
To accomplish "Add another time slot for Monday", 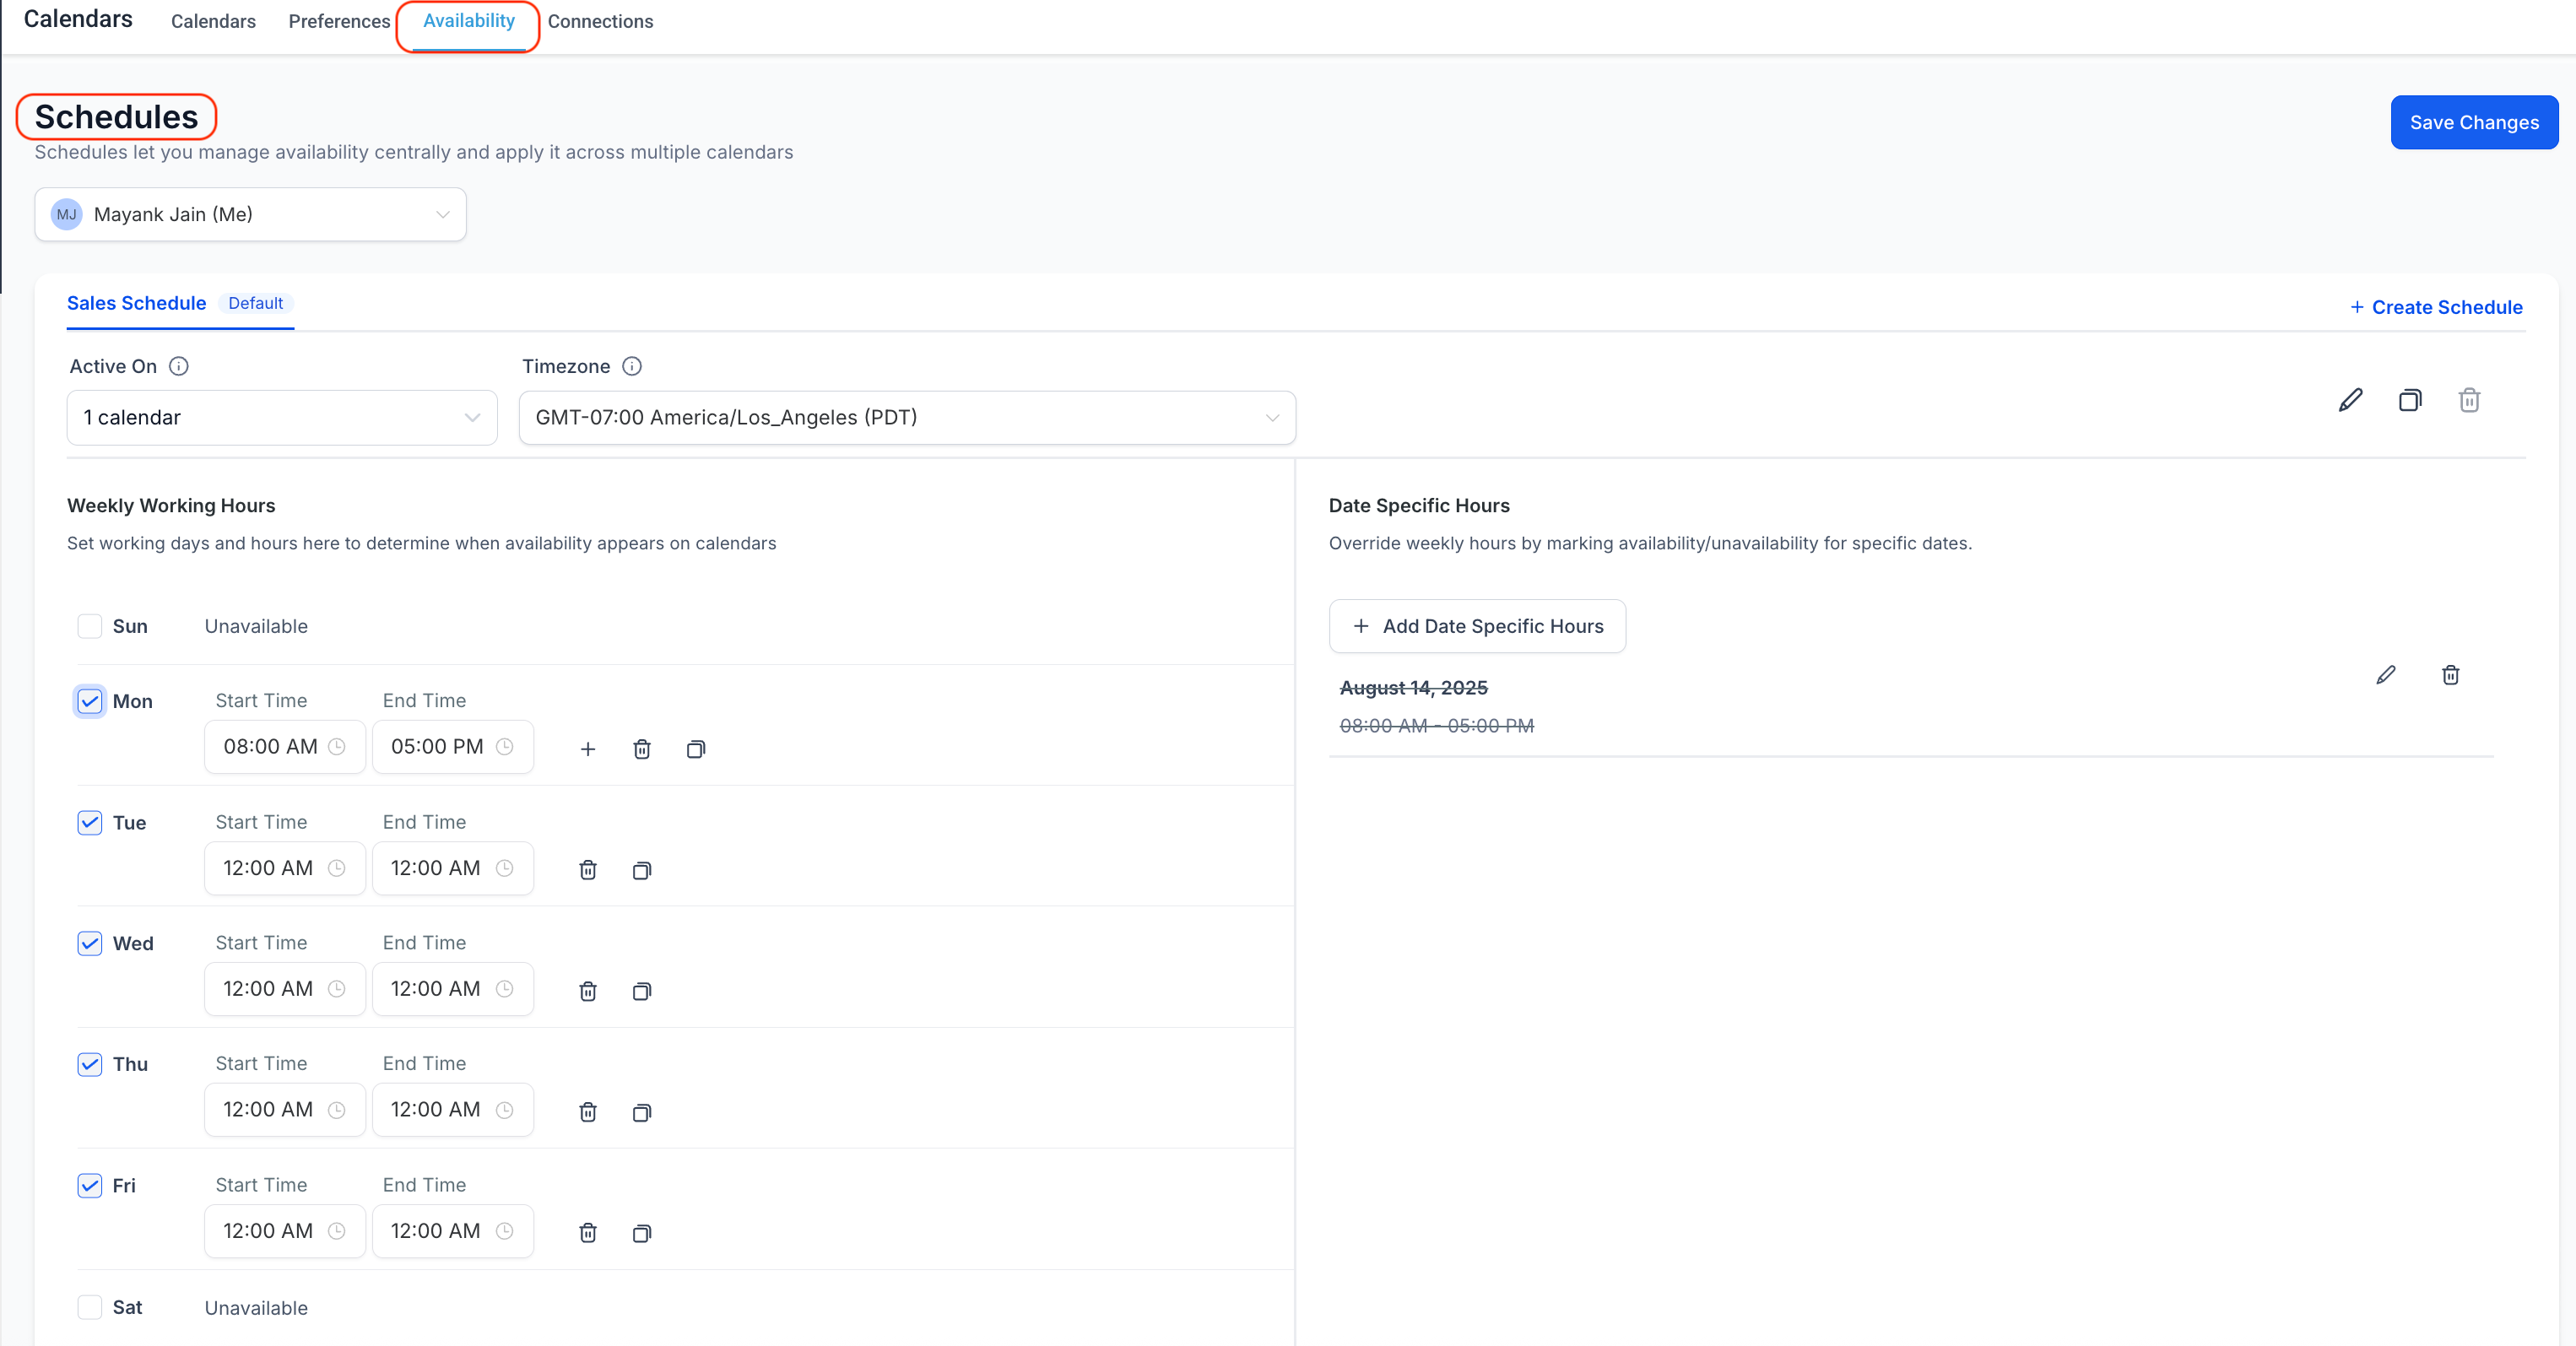I will [x=588, y=749].
